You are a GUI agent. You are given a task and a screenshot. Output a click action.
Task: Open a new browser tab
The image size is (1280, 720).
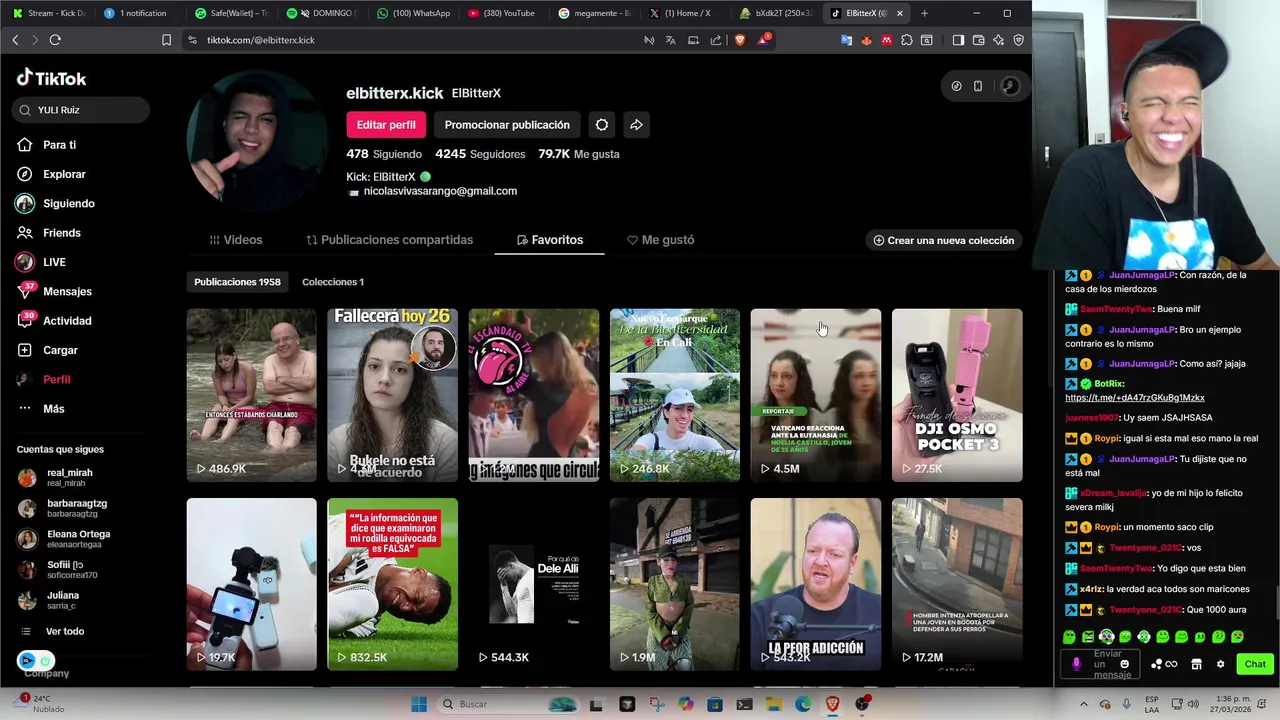point(924,13)
